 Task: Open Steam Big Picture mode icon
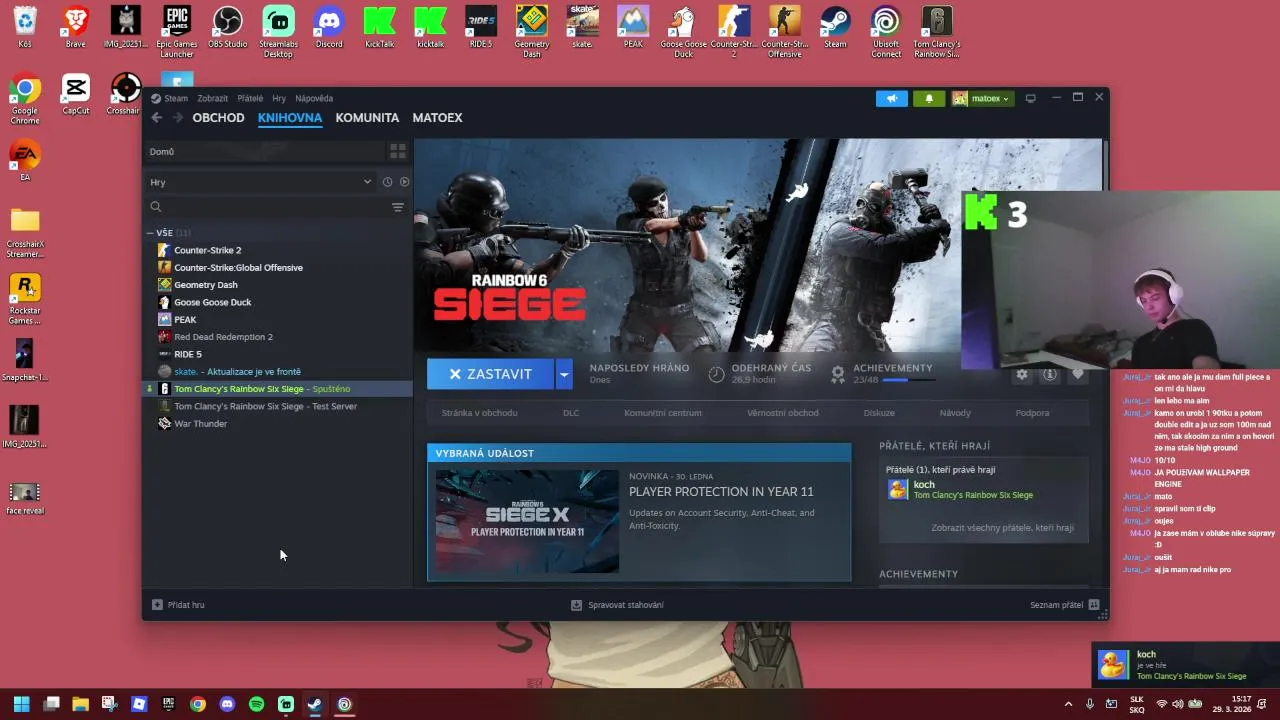1031,98
